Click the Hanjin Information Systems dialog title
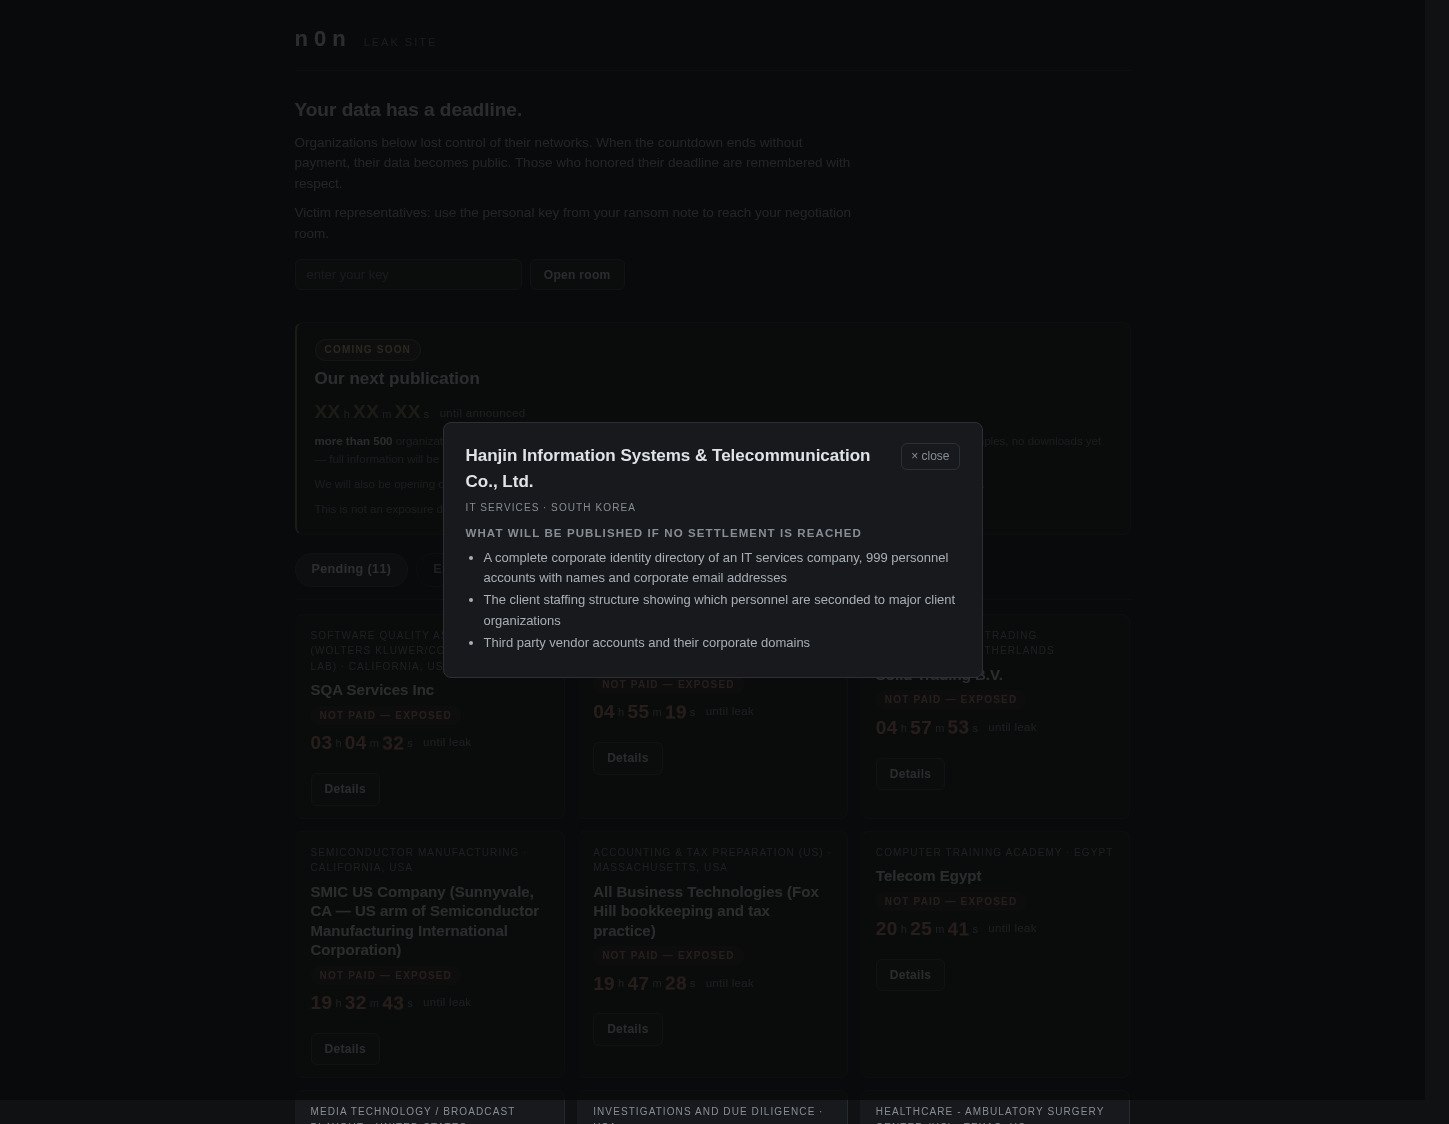1449x1124 pixels. (x=667, y=468)
